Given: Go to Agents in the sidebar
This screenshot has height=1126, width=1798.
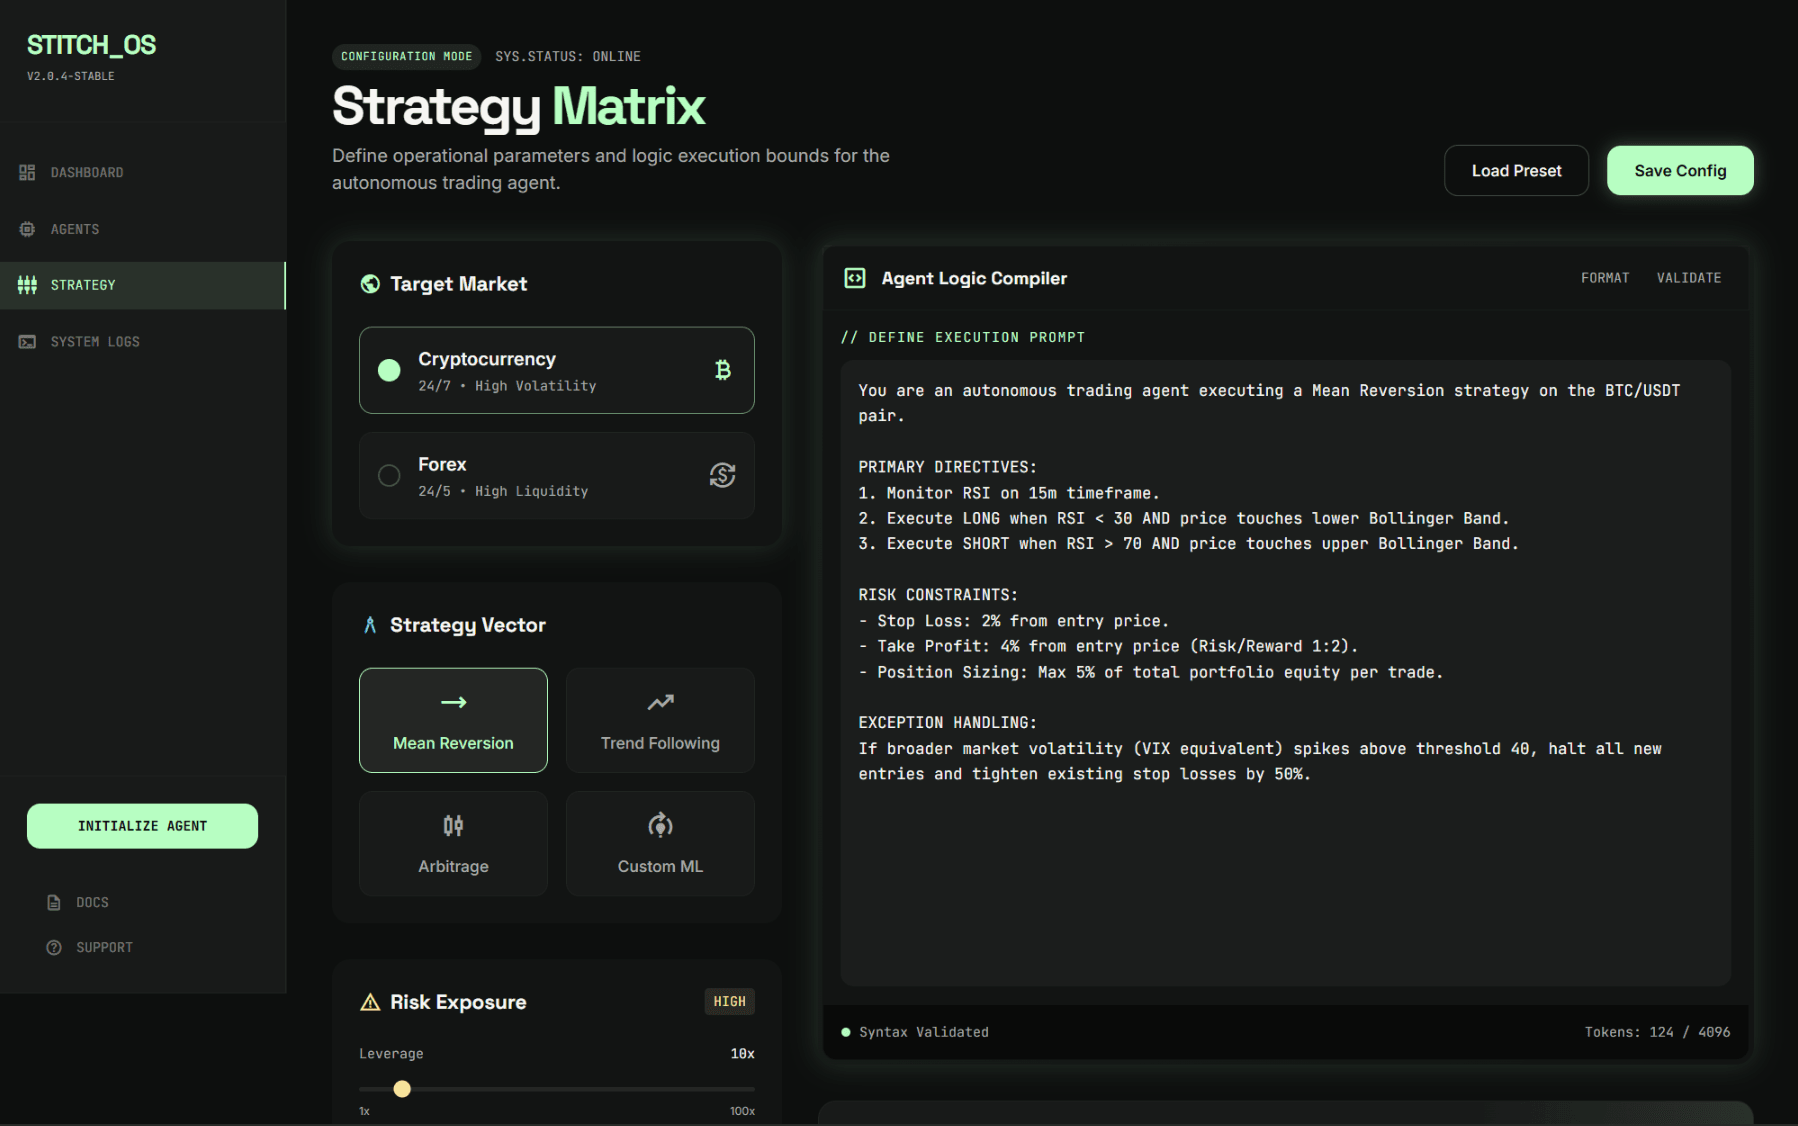Looking at the screenshot, I should 75,229.
